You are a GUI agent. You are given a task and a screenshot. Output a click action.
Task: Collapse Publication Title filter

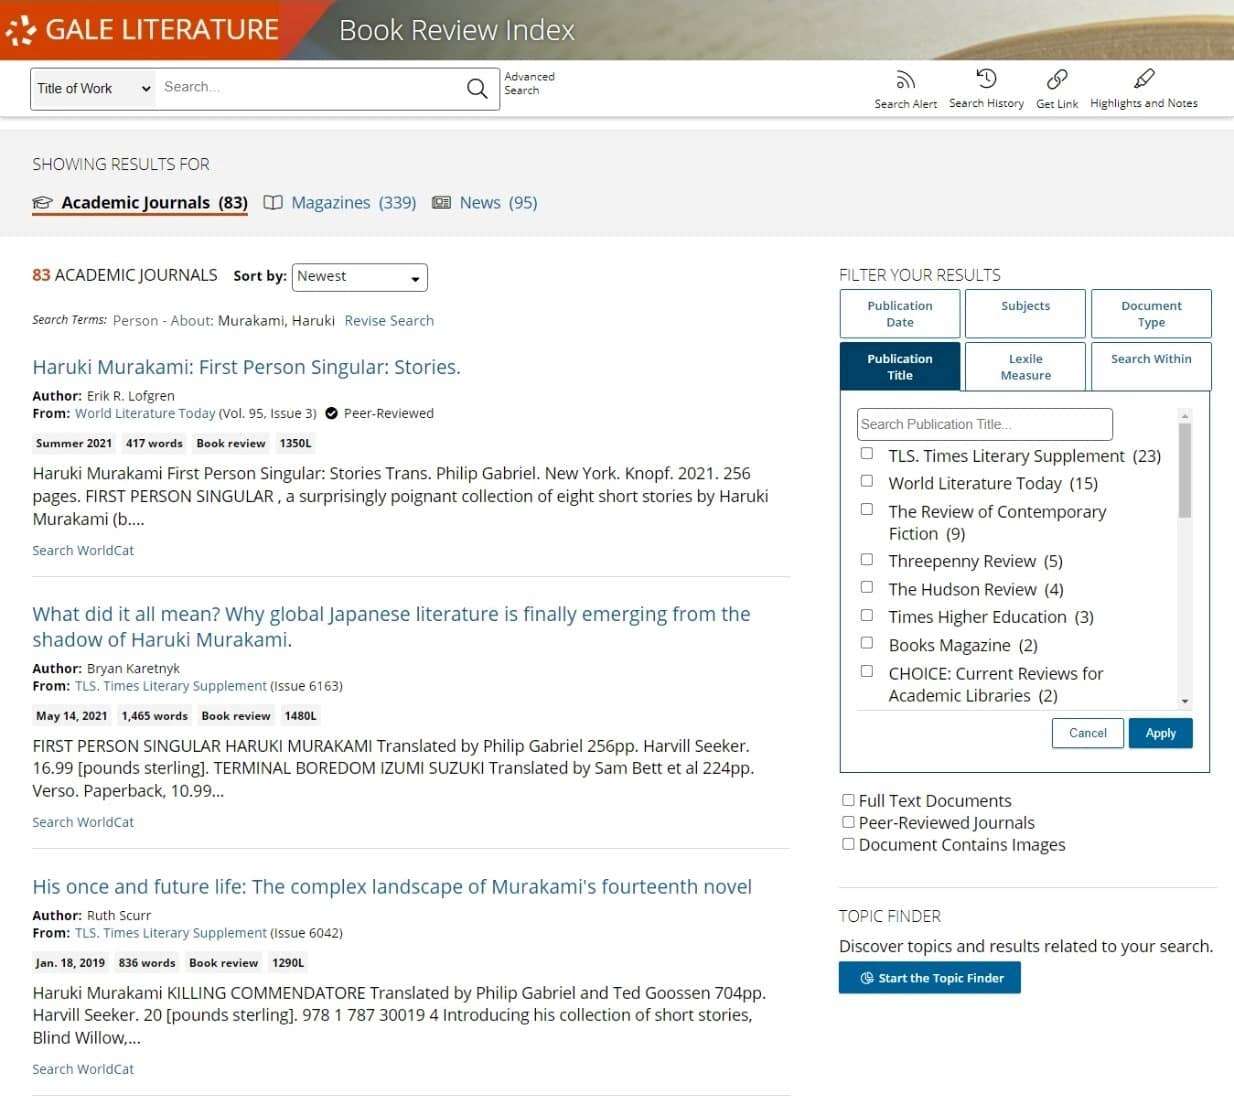(x=900, y=366)
